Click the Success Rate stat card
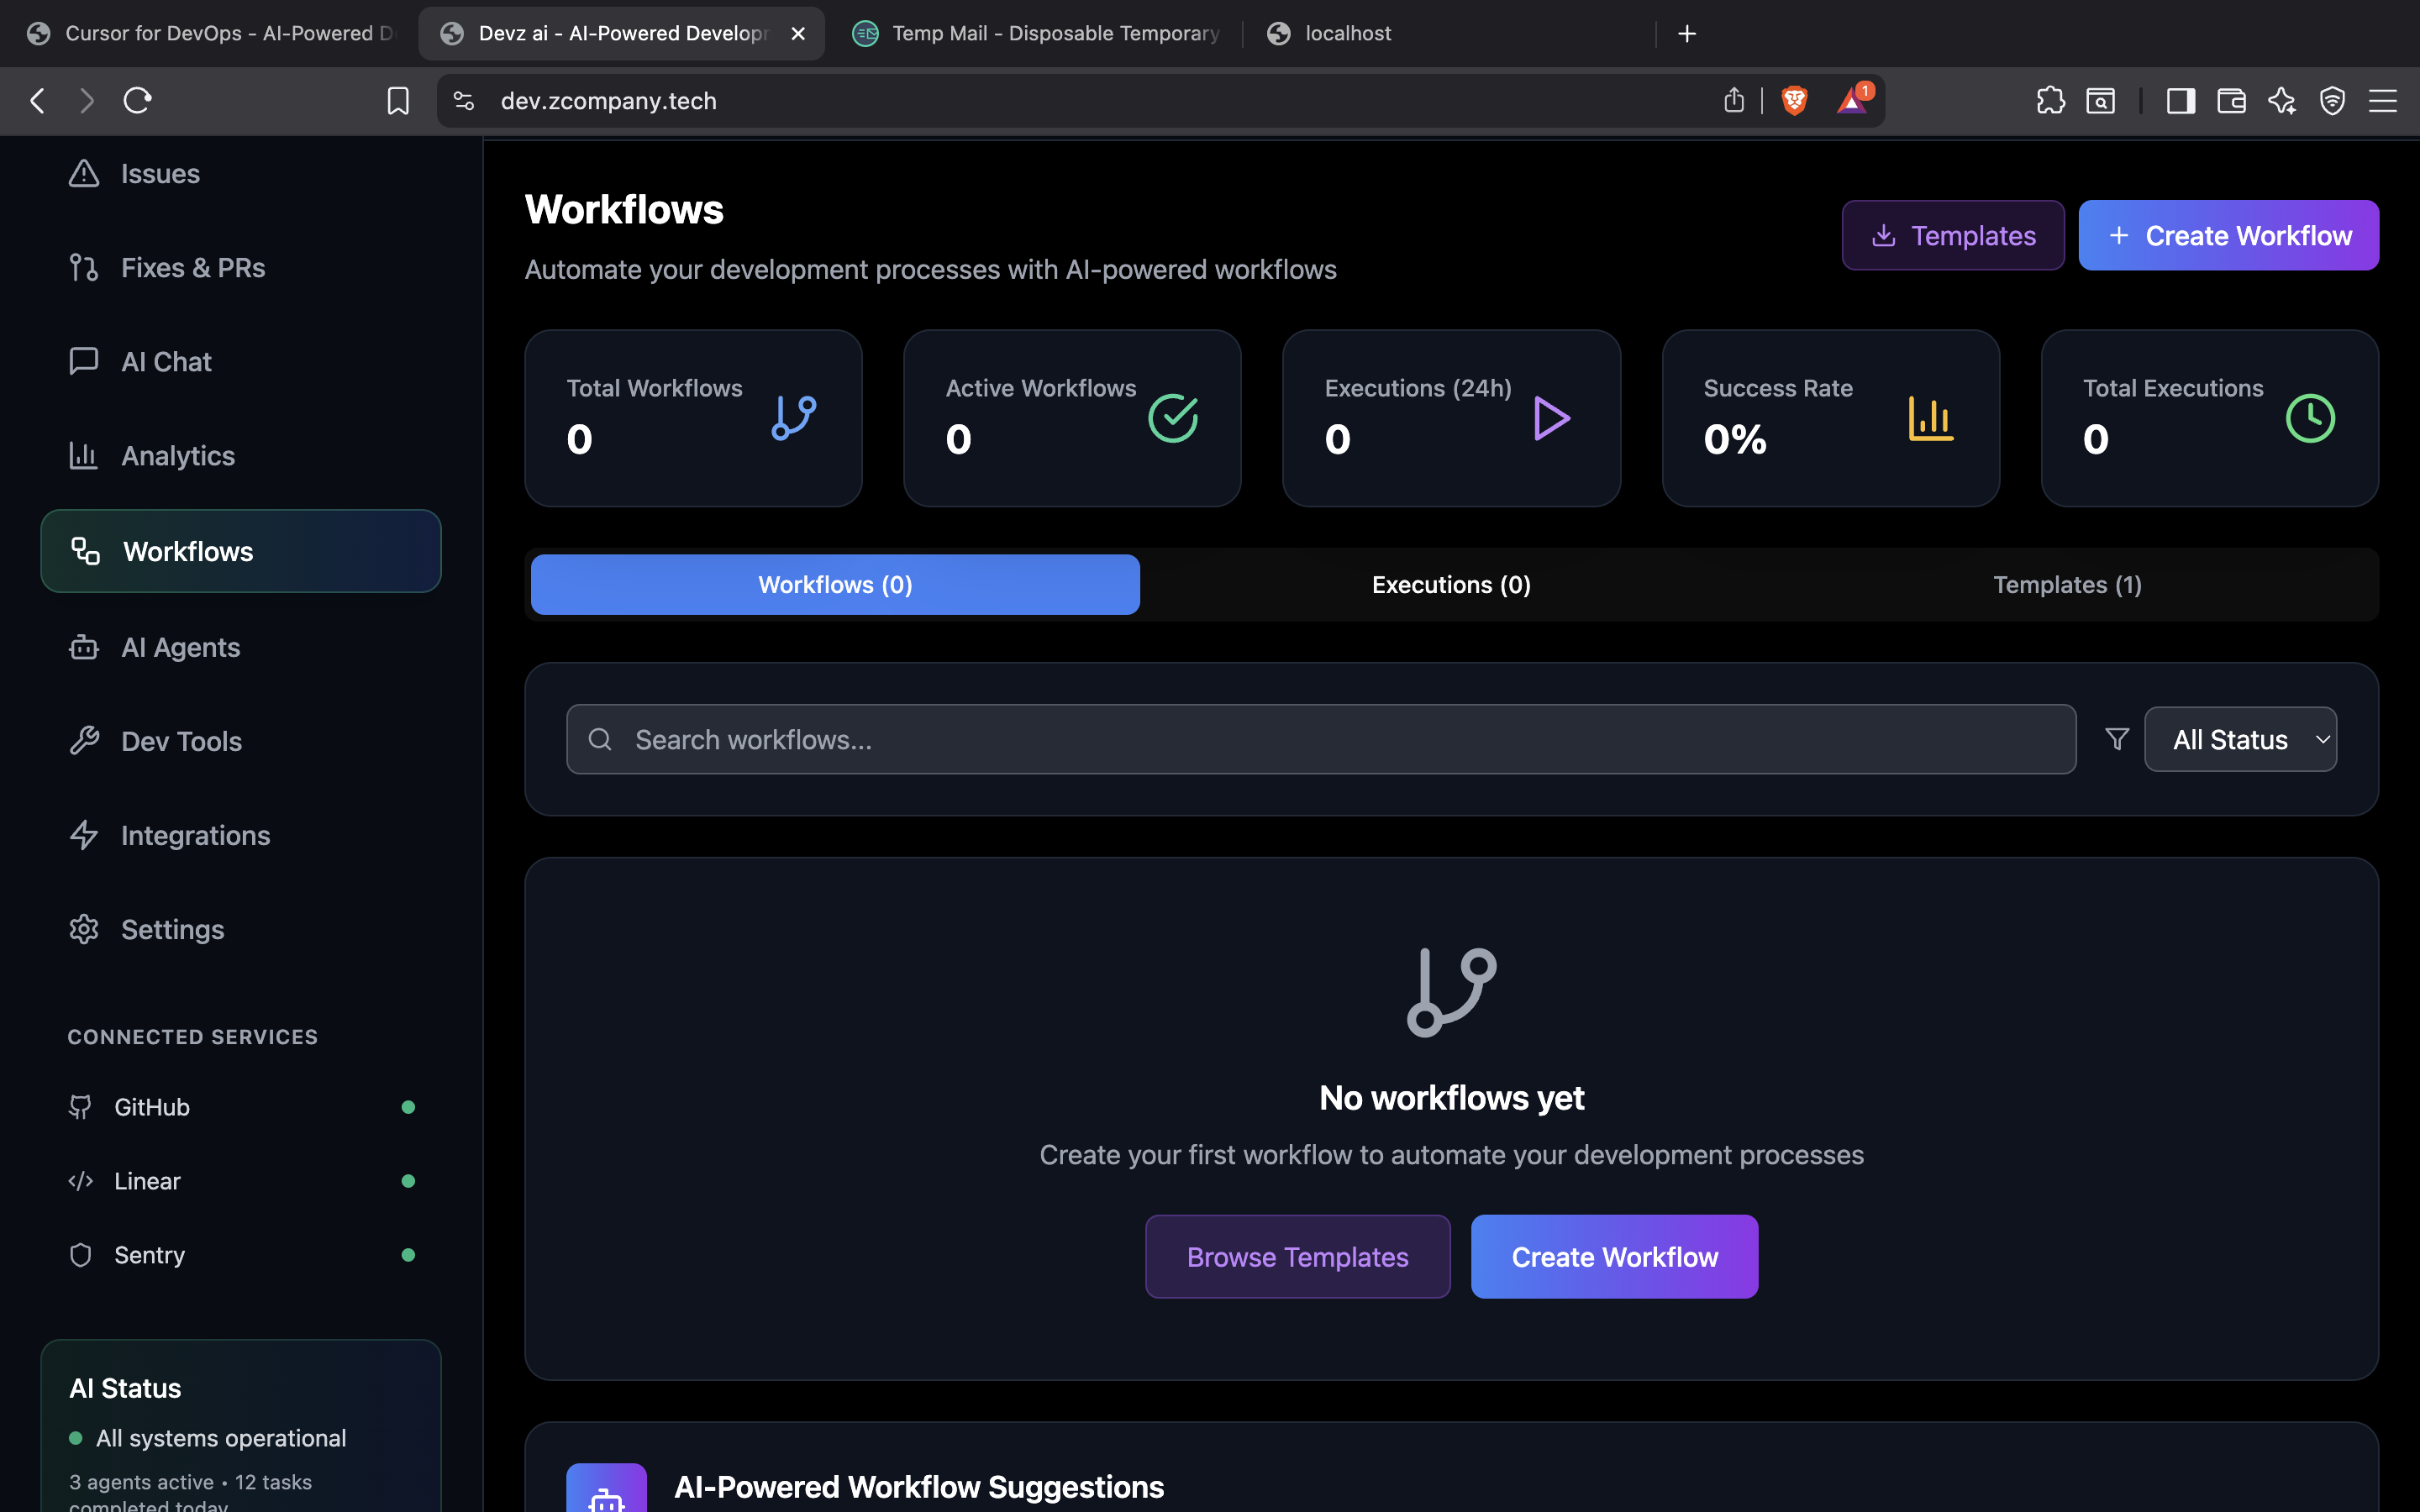The width and height of the screenshot is (2420, 1512). tap(1830, 418)
